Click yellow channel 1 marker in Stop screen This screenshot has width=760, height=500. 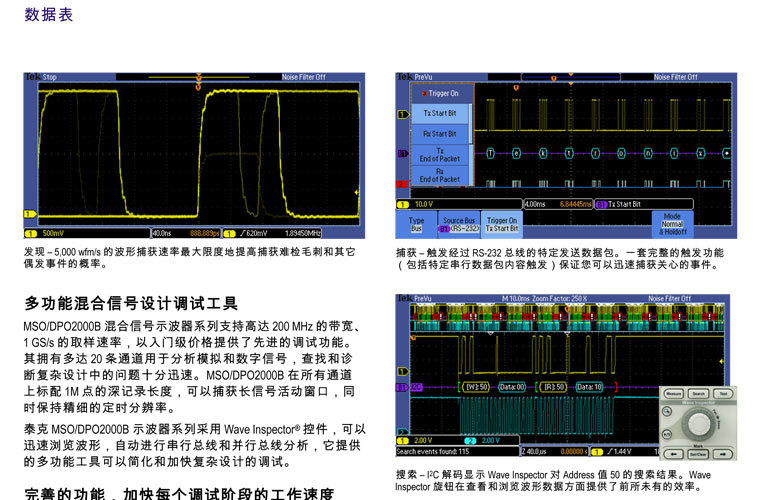click(x=30, y=214)
